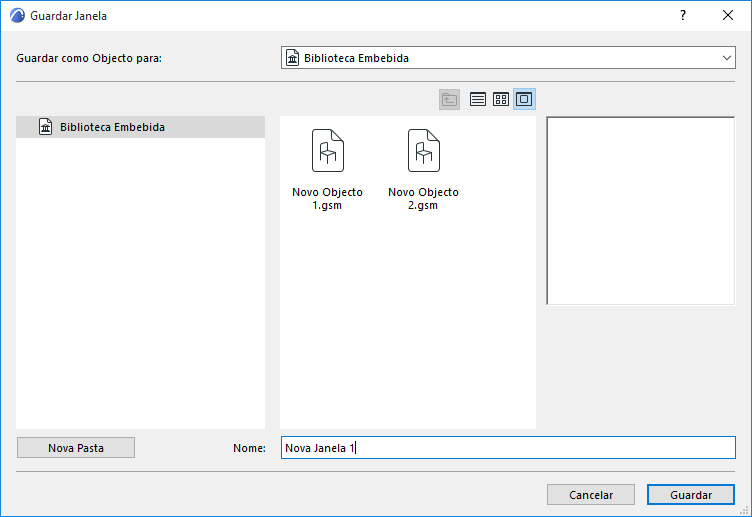Click the go up one folder icon

click(449, 99)
